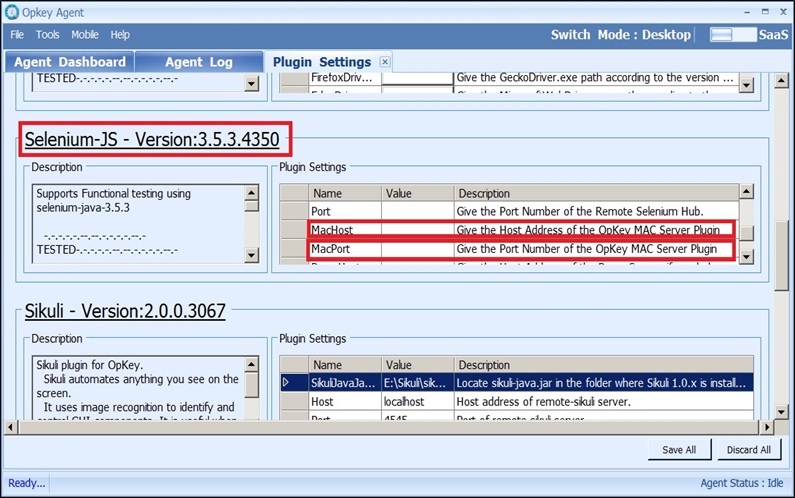Click horizontal scrollbar left arrow

point(10,428)
